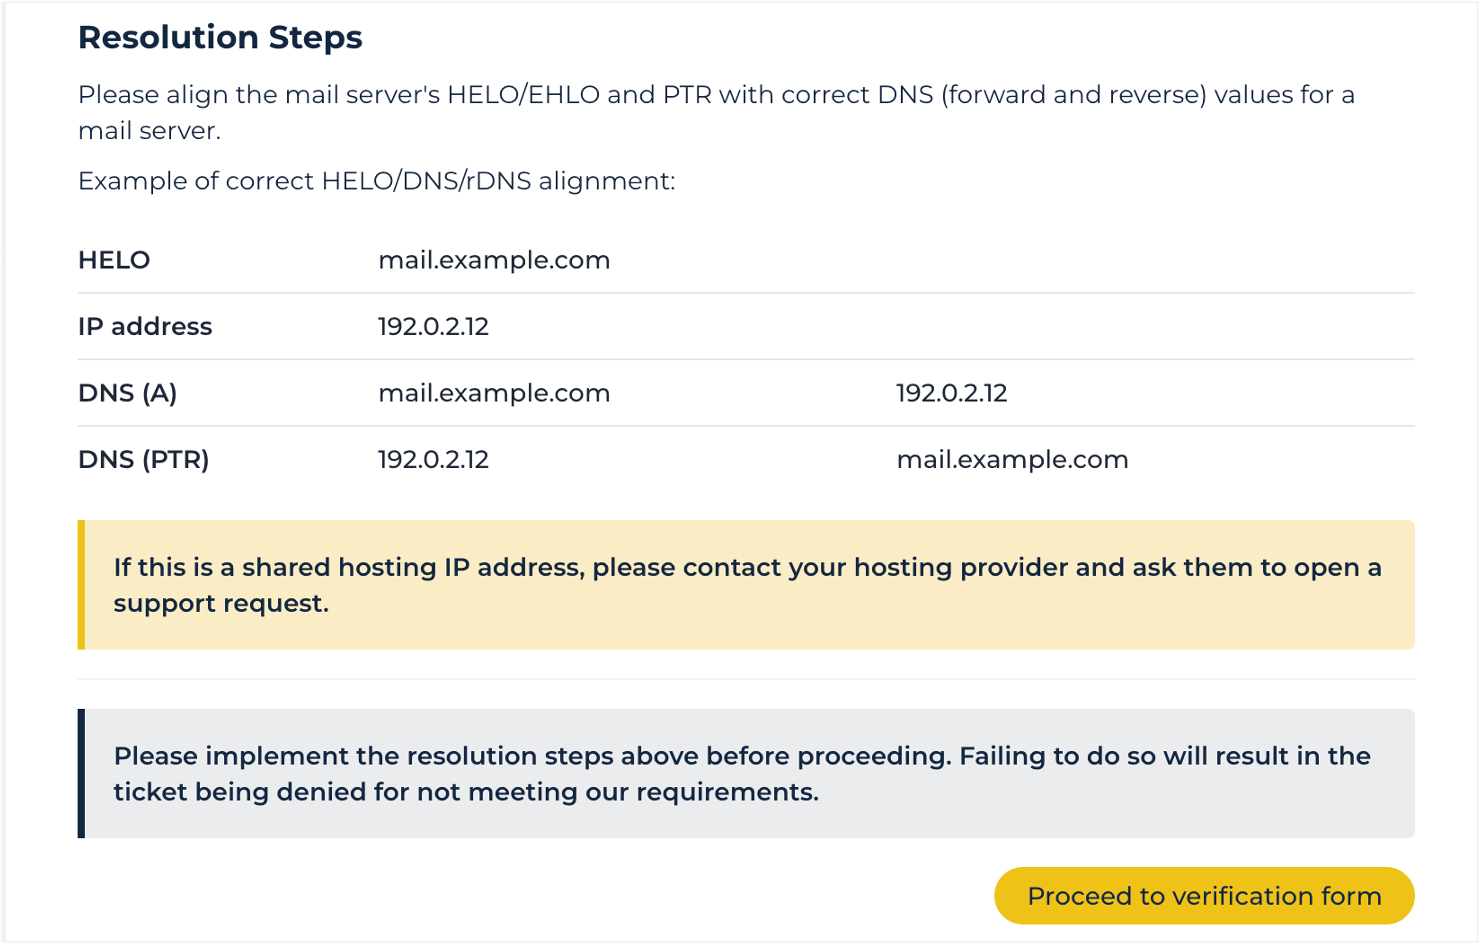
Task: Select the DNS (PTR) row label
Action: [143, 460]
